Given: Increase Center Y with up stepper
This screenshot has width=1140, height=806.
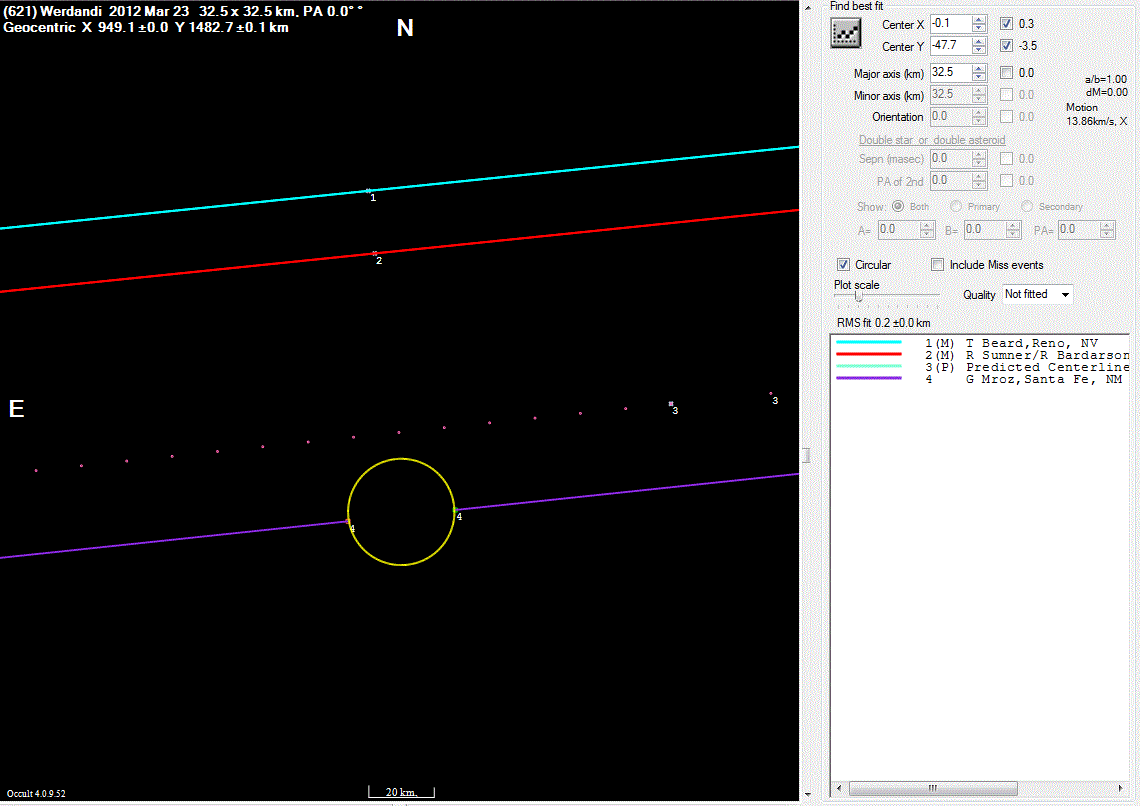Looking at the screenshot, I should point(979,41).
